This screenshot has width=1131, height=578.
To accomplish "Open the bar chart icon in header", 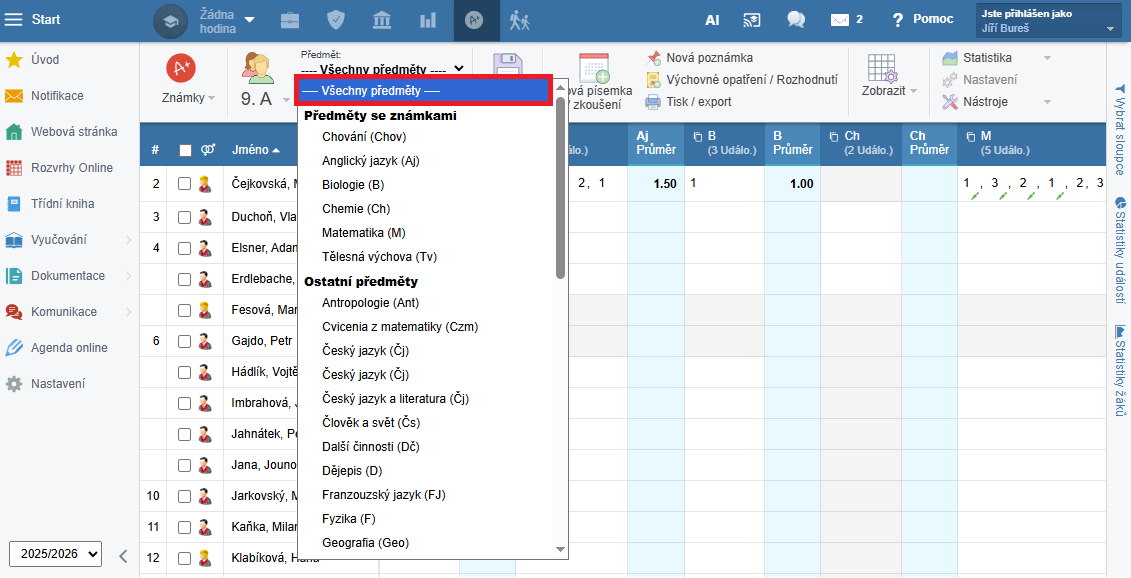I will point(428,20).
